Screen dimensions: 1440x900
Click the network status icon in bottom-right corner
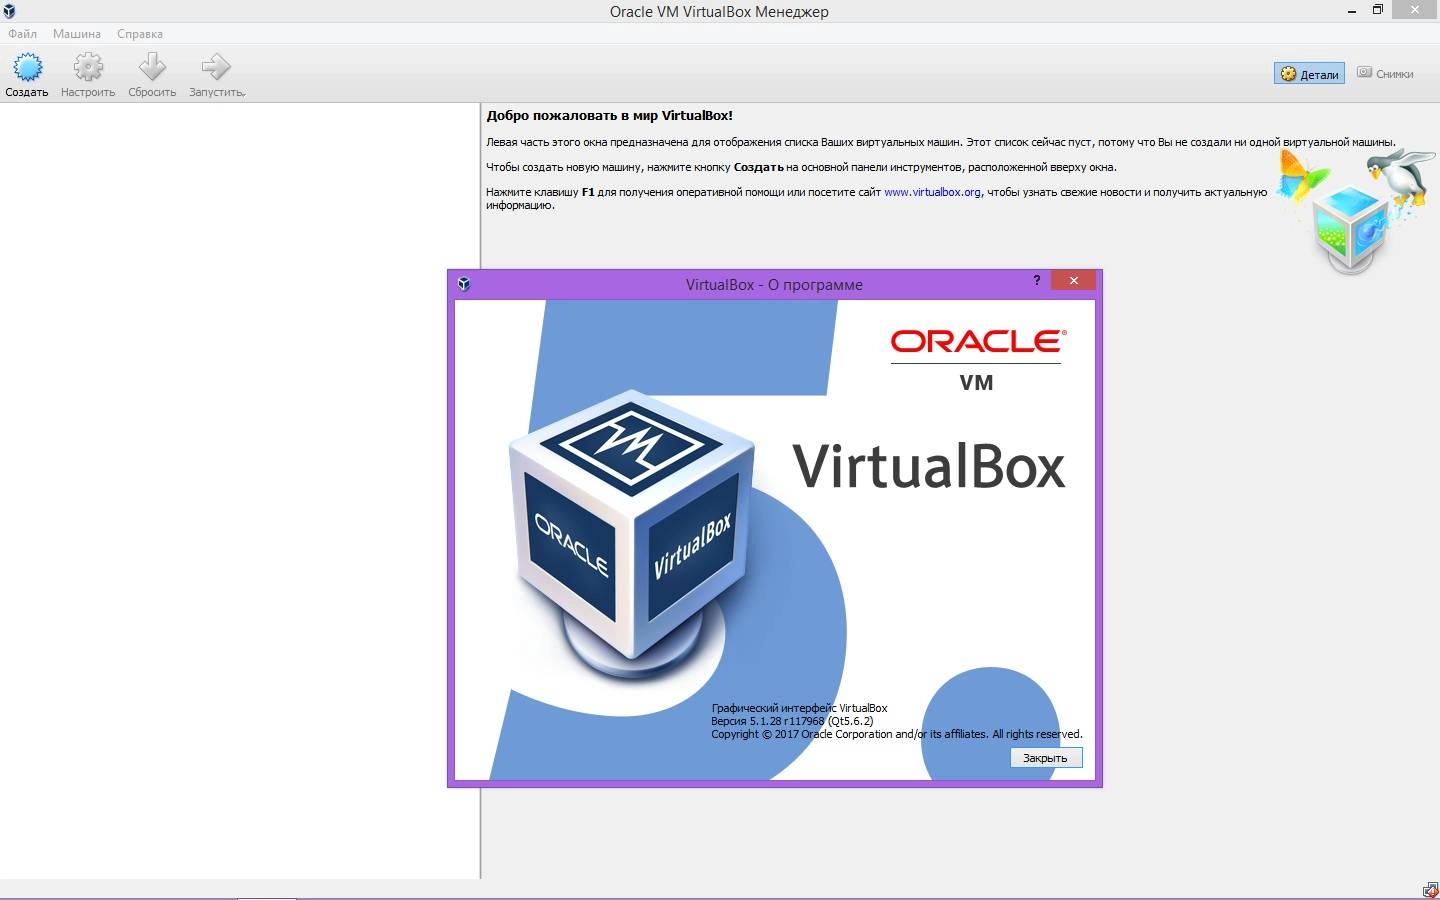[x=1430, y=890]
